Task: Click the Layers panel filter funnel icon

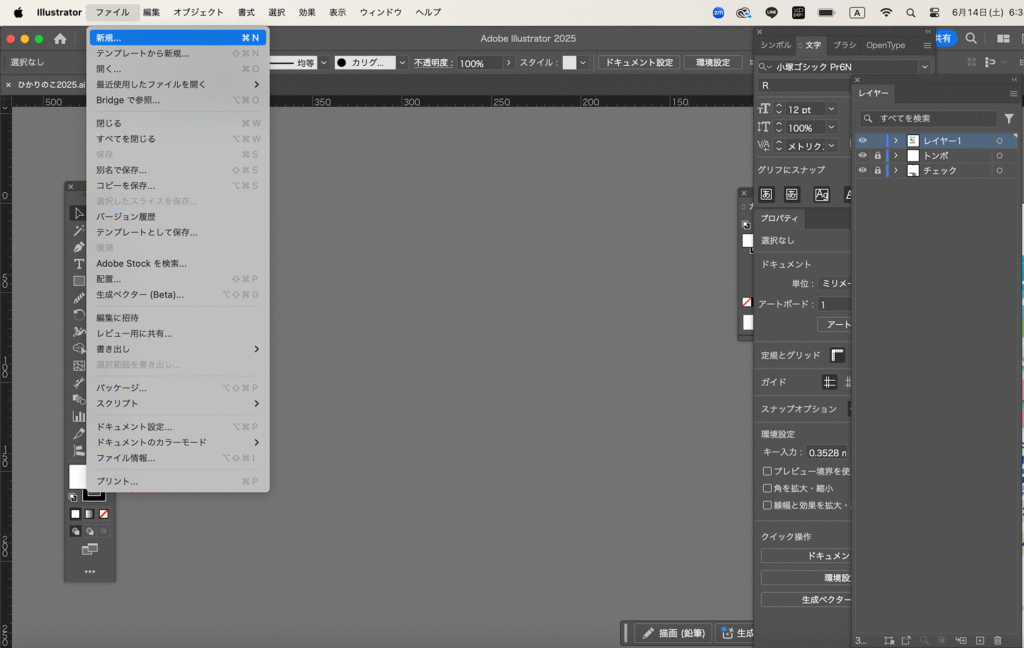Action: tap(1009, 118)
